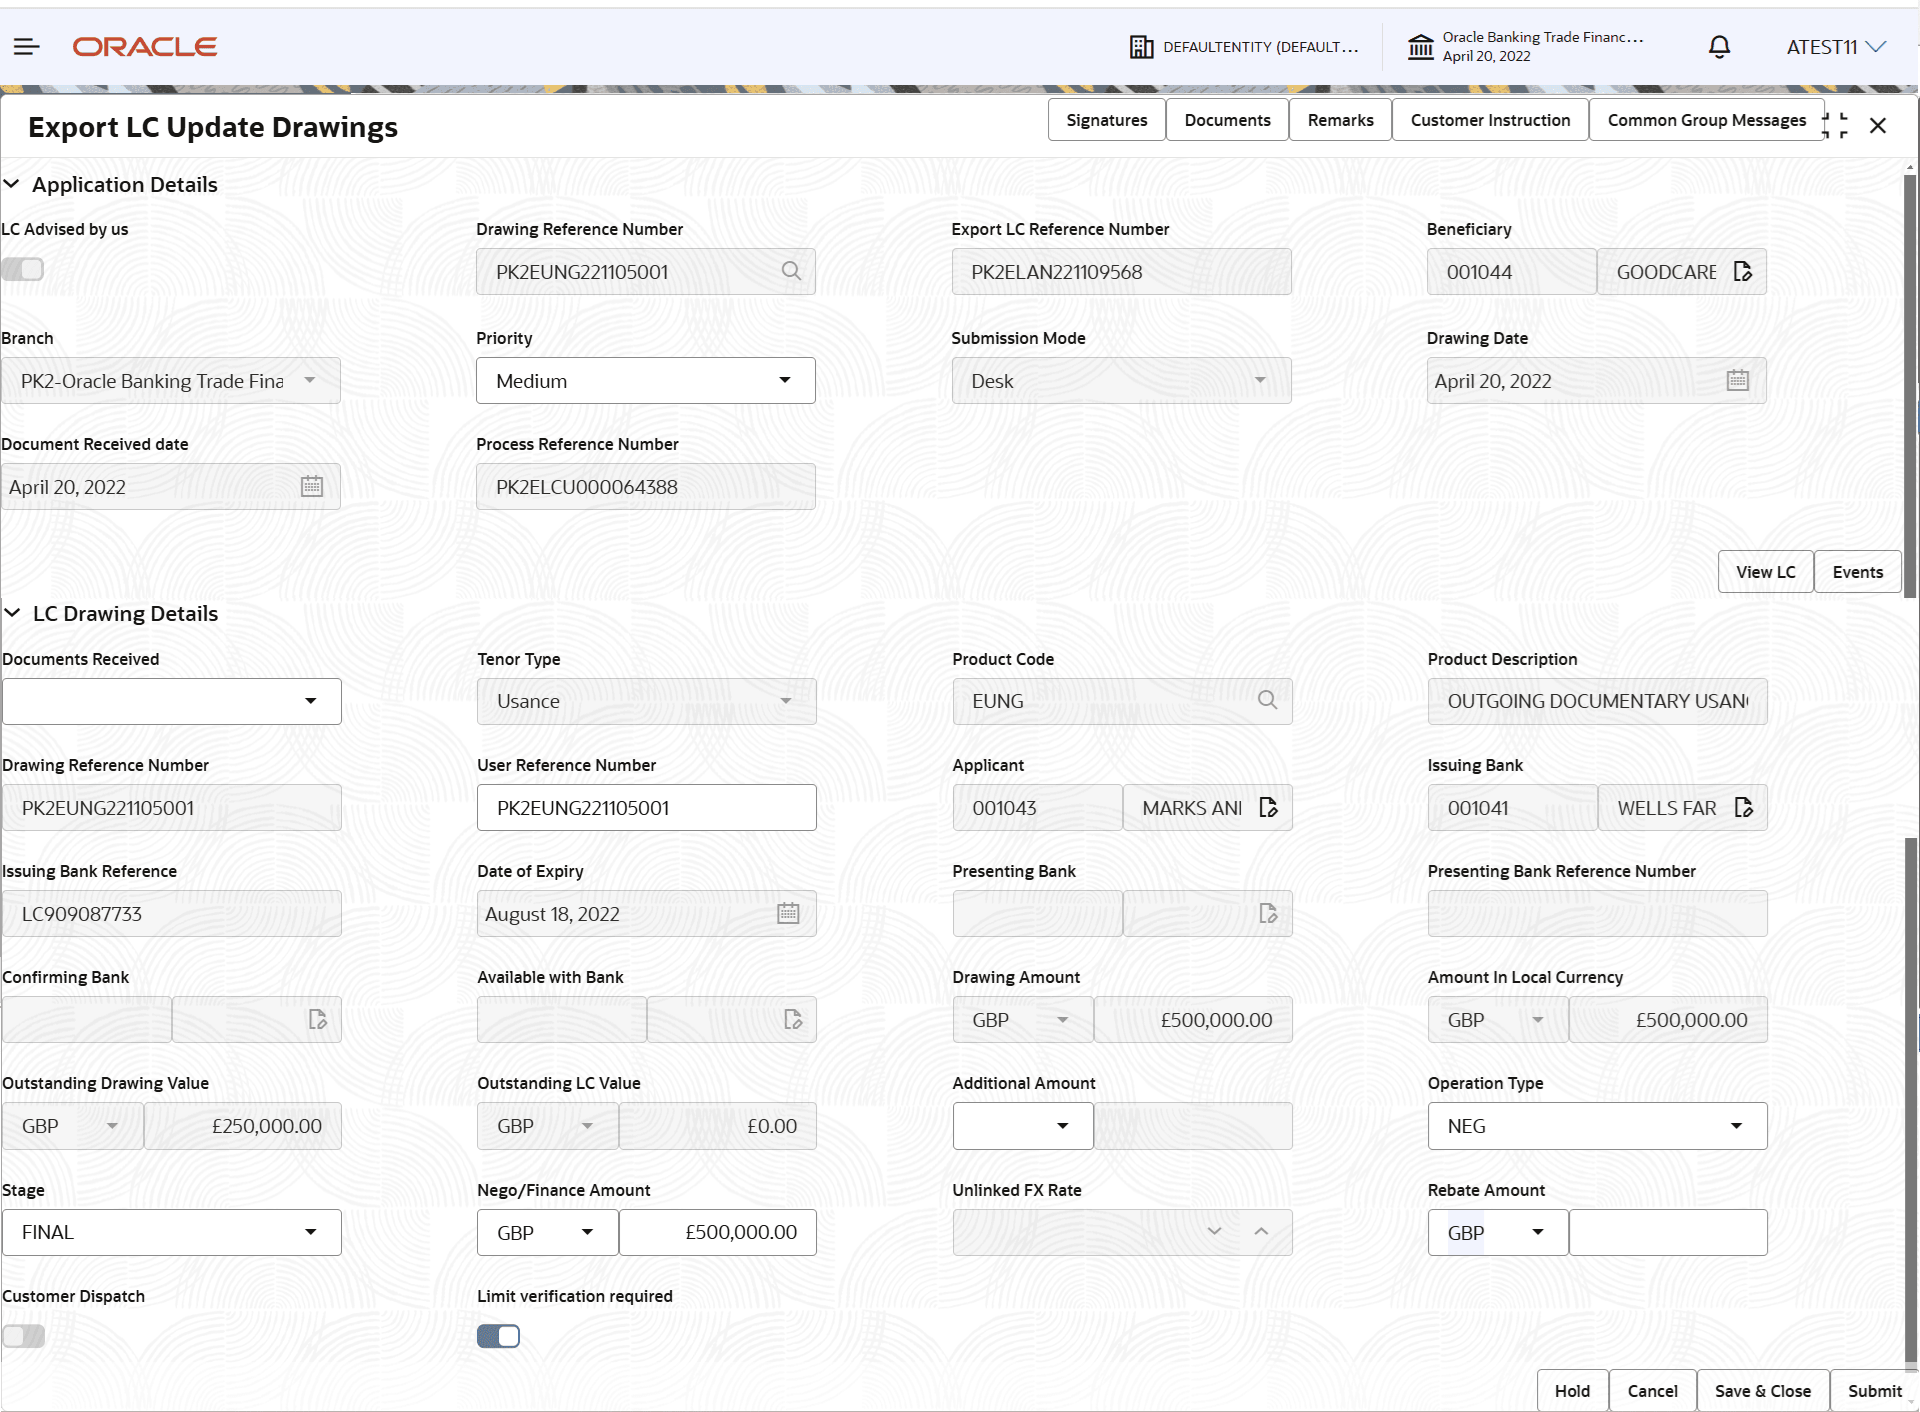
Task: Click the View LC button
Action: pos(1765,571)
